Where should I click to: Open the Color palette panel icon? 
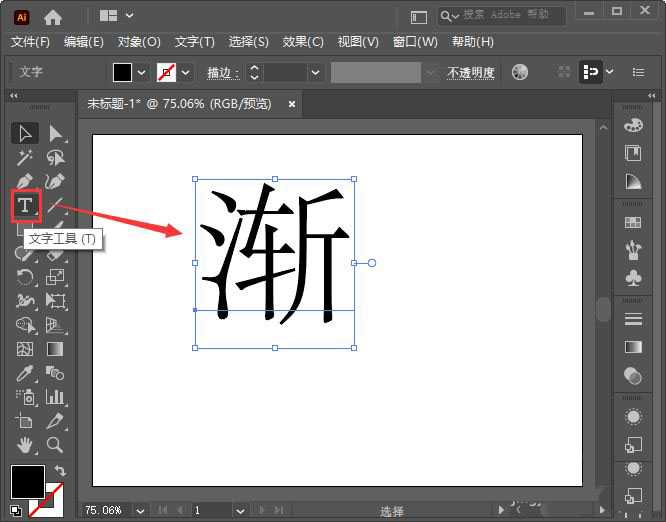click(x=632, y=125)
